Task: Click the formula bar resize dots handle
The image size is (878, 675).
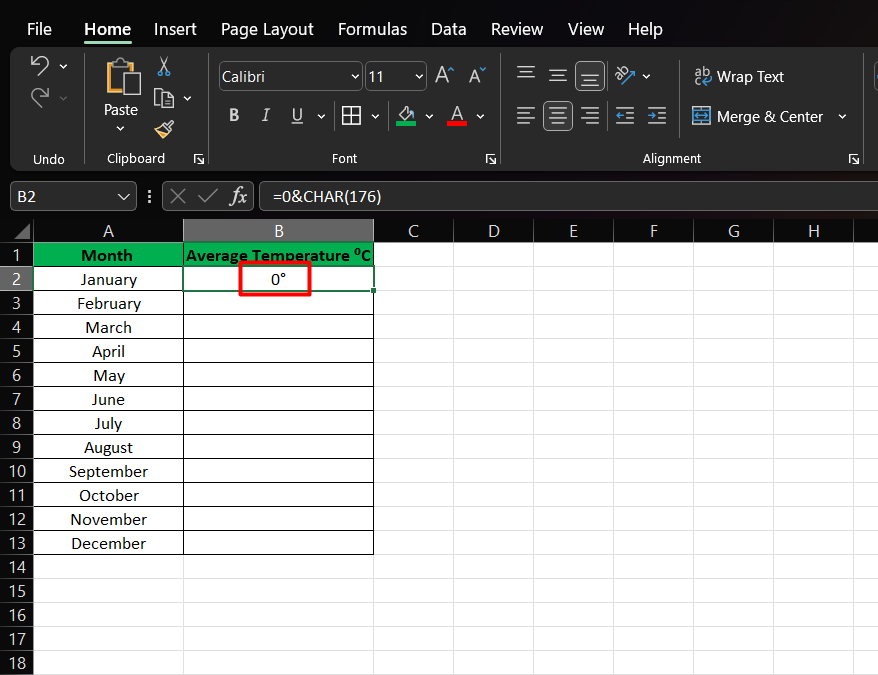Action: (x=150, y=197)
